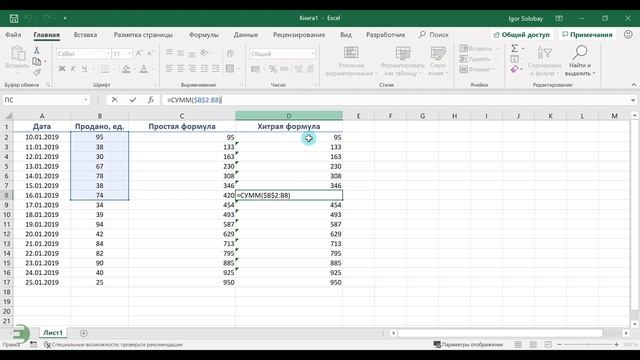This screenshot has height=360, width=640.
Task: Toggle Top Align vertical alignment
Action: point(169,53)
